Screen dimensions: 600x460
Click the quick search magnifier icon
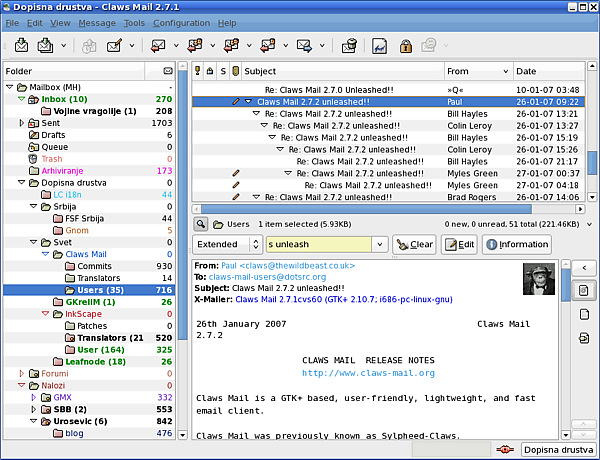[x=201, y=224]
